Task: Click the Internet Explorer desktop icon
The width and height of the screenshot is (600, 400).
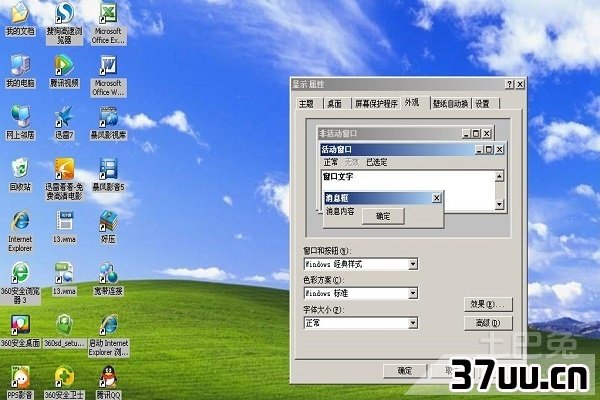Action: (20, 231)
